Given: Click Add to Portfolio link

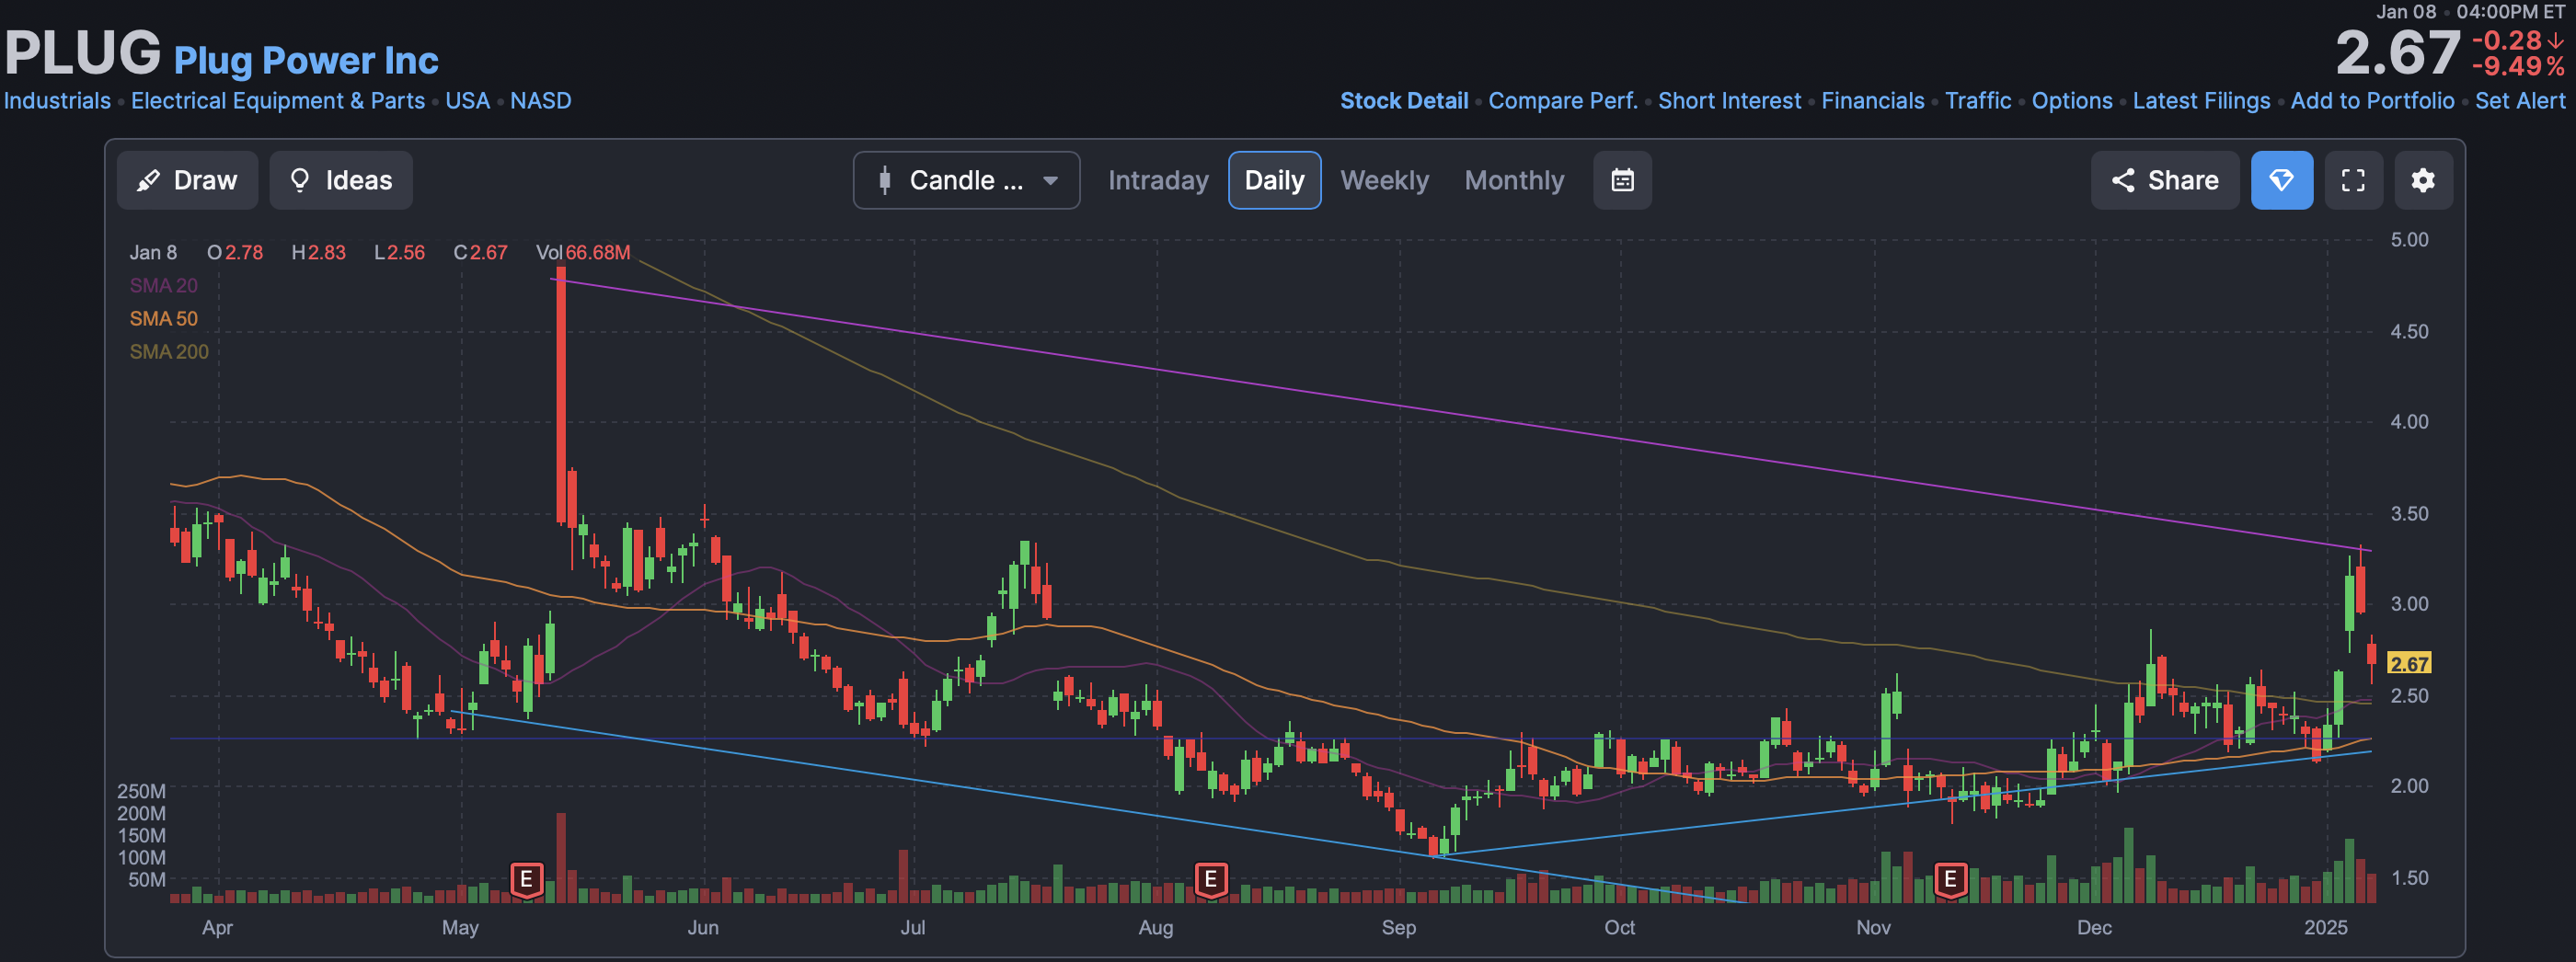Looking at the screenshot, I should point(2372,101).
